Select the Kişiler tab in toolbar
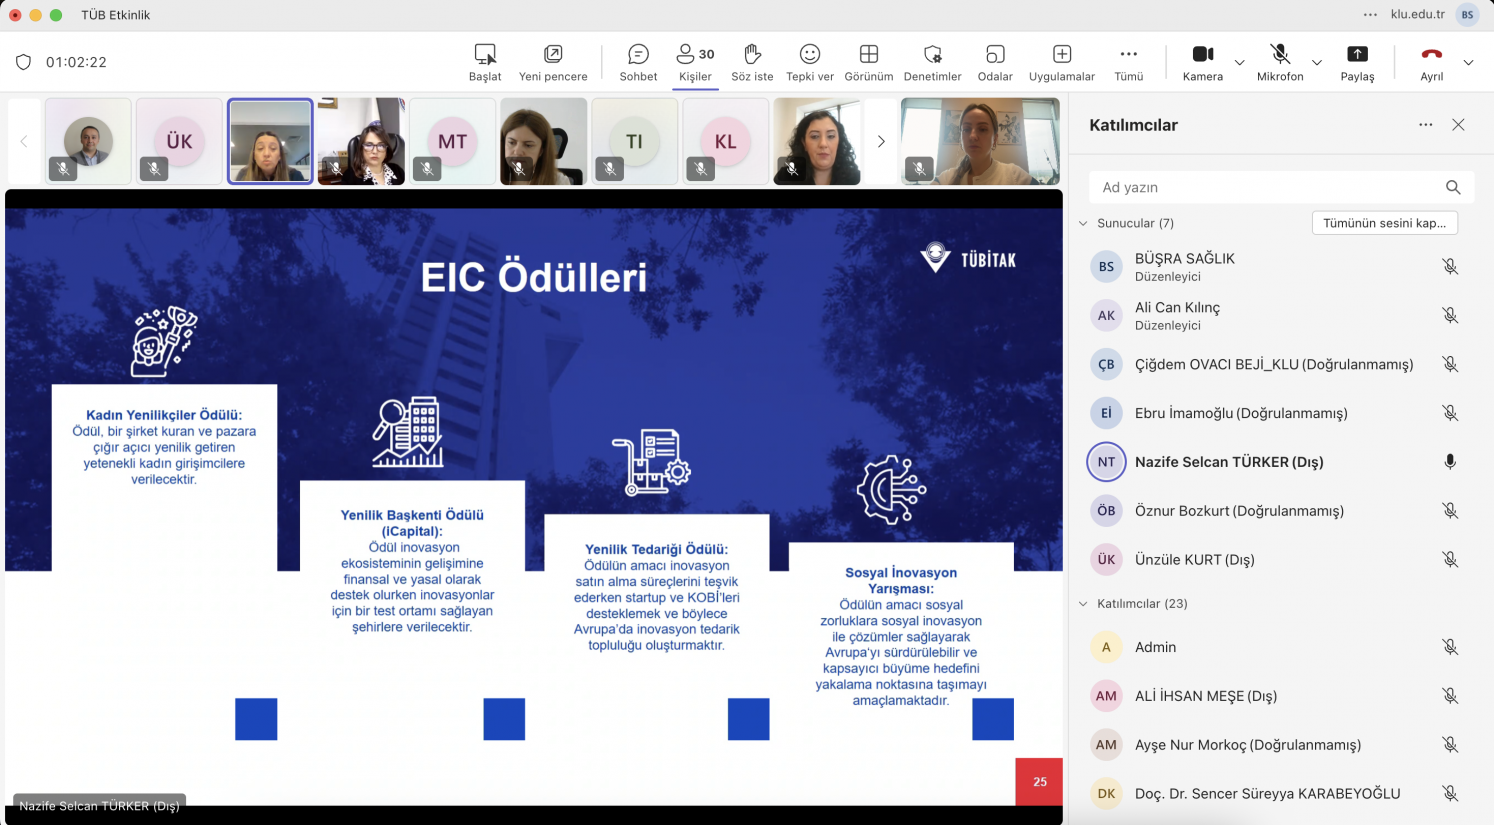This screenshot has height=825, width=1494. pos(695,62)
